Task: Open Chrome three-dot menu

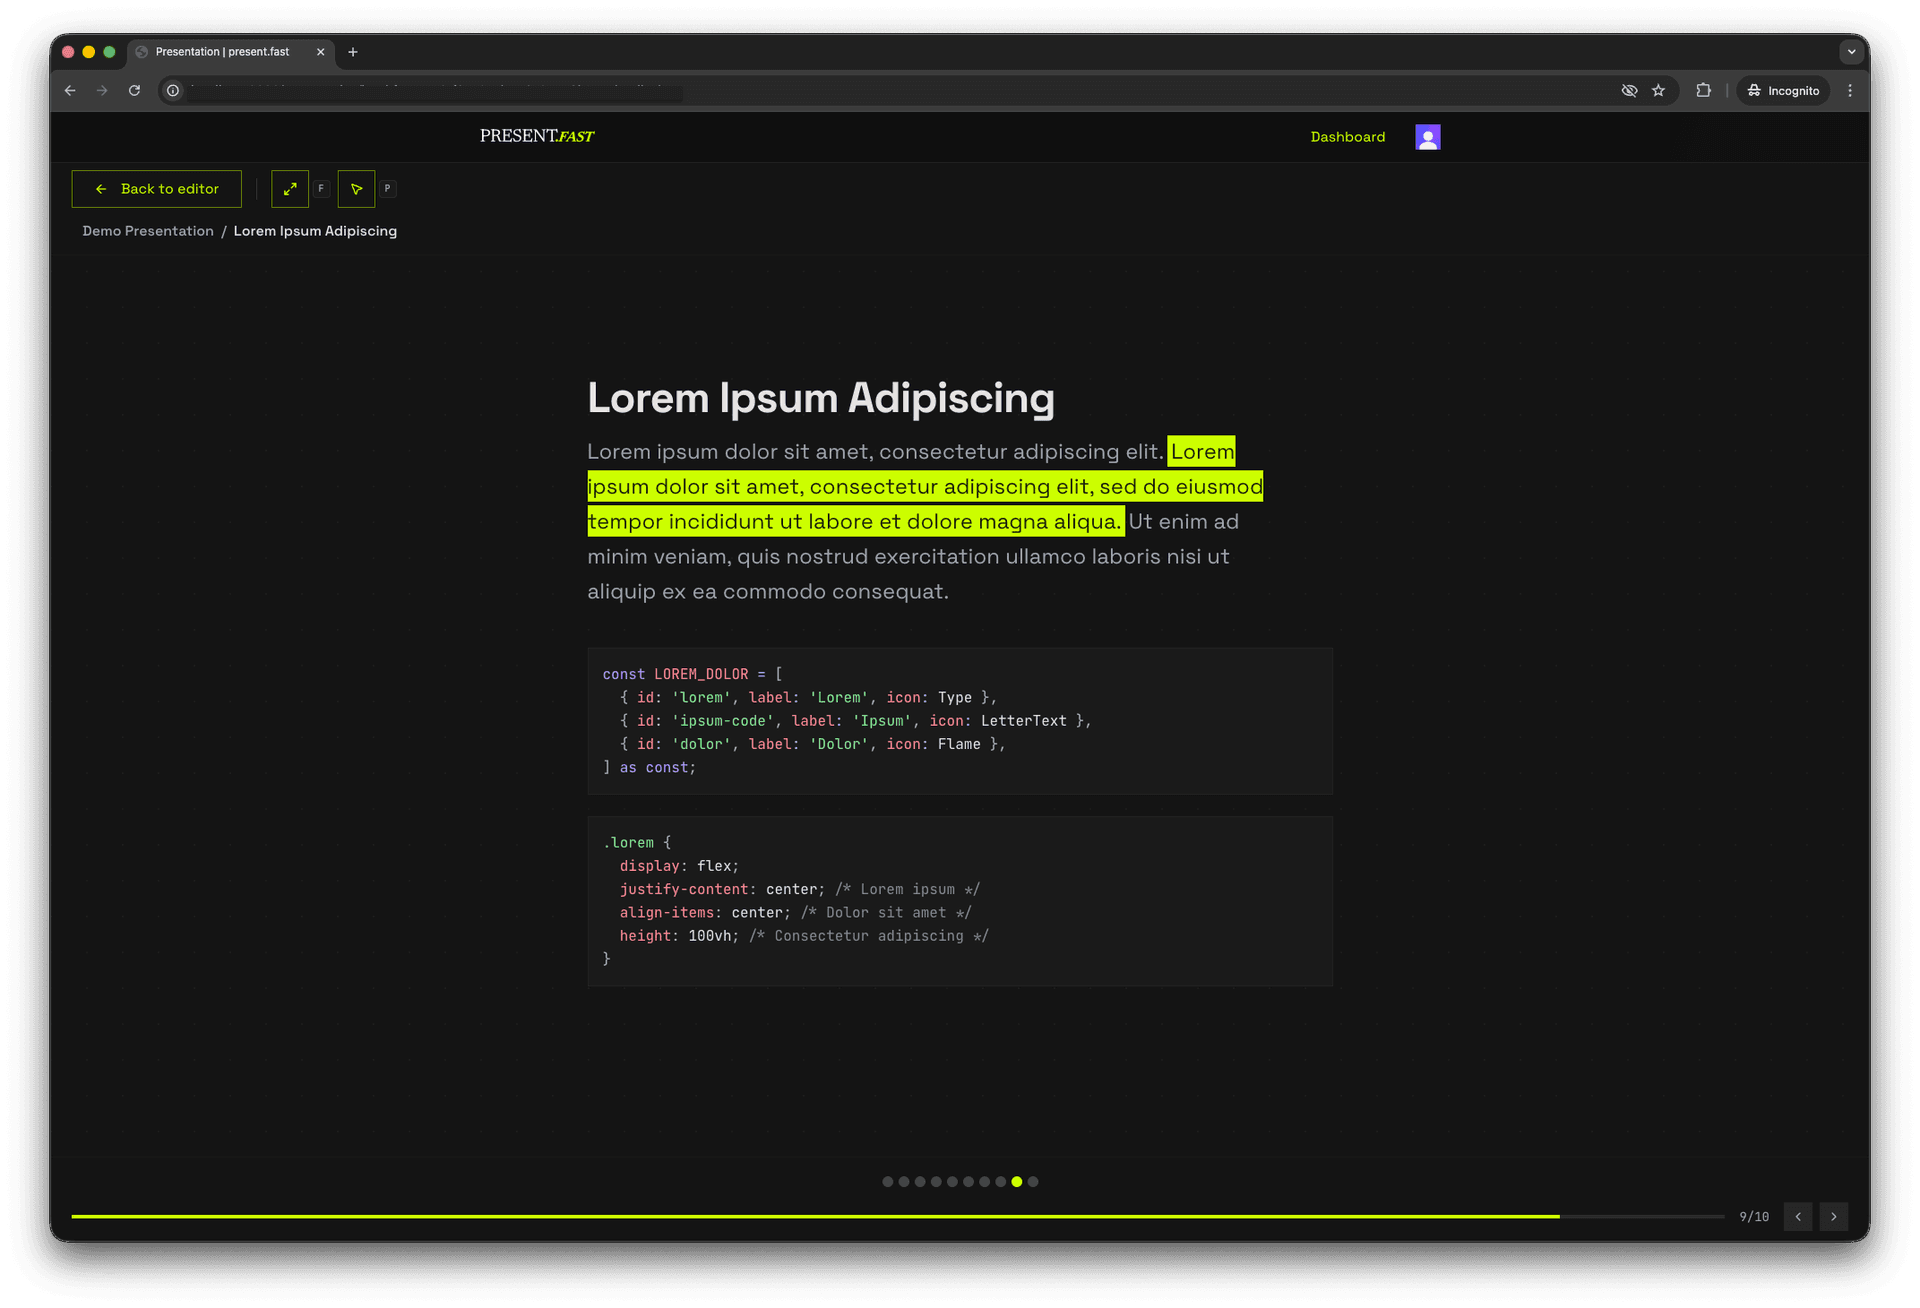Action: click(x=1850, y=91)
